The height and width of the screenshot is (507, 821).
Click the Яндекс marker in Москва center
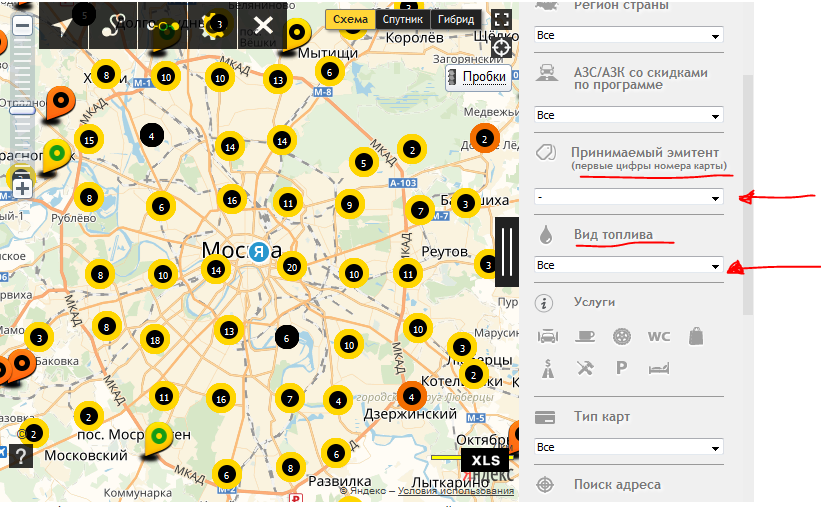click(259, 252)
